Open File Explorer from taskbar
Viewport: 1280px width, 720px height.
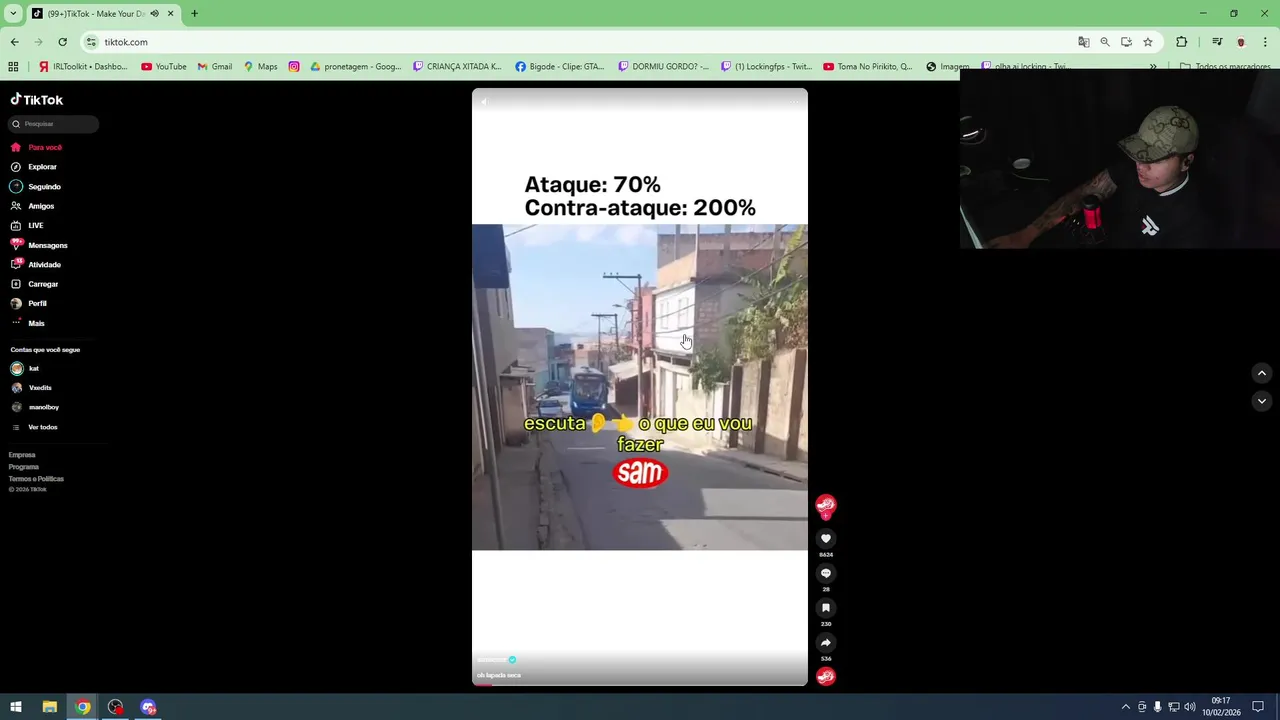coord(49,707)
